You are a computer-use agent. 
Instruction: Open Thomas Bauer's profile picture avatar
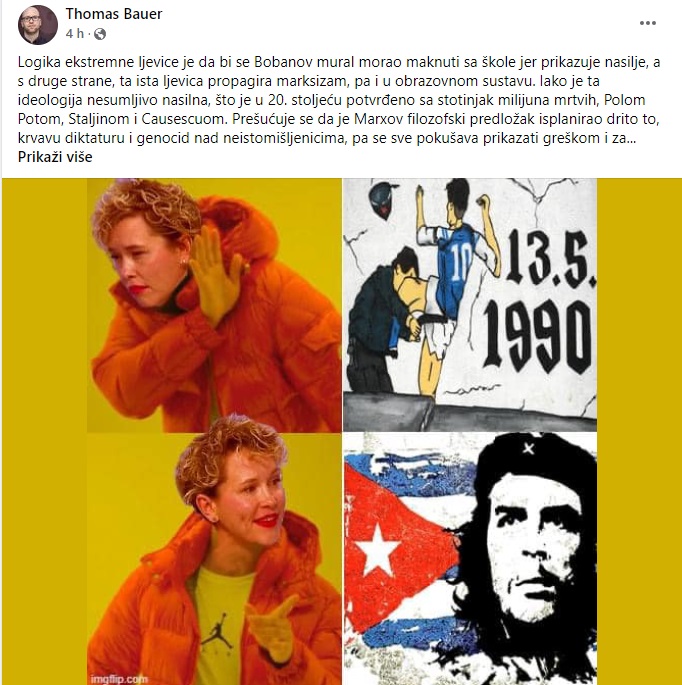pos(38,24)
